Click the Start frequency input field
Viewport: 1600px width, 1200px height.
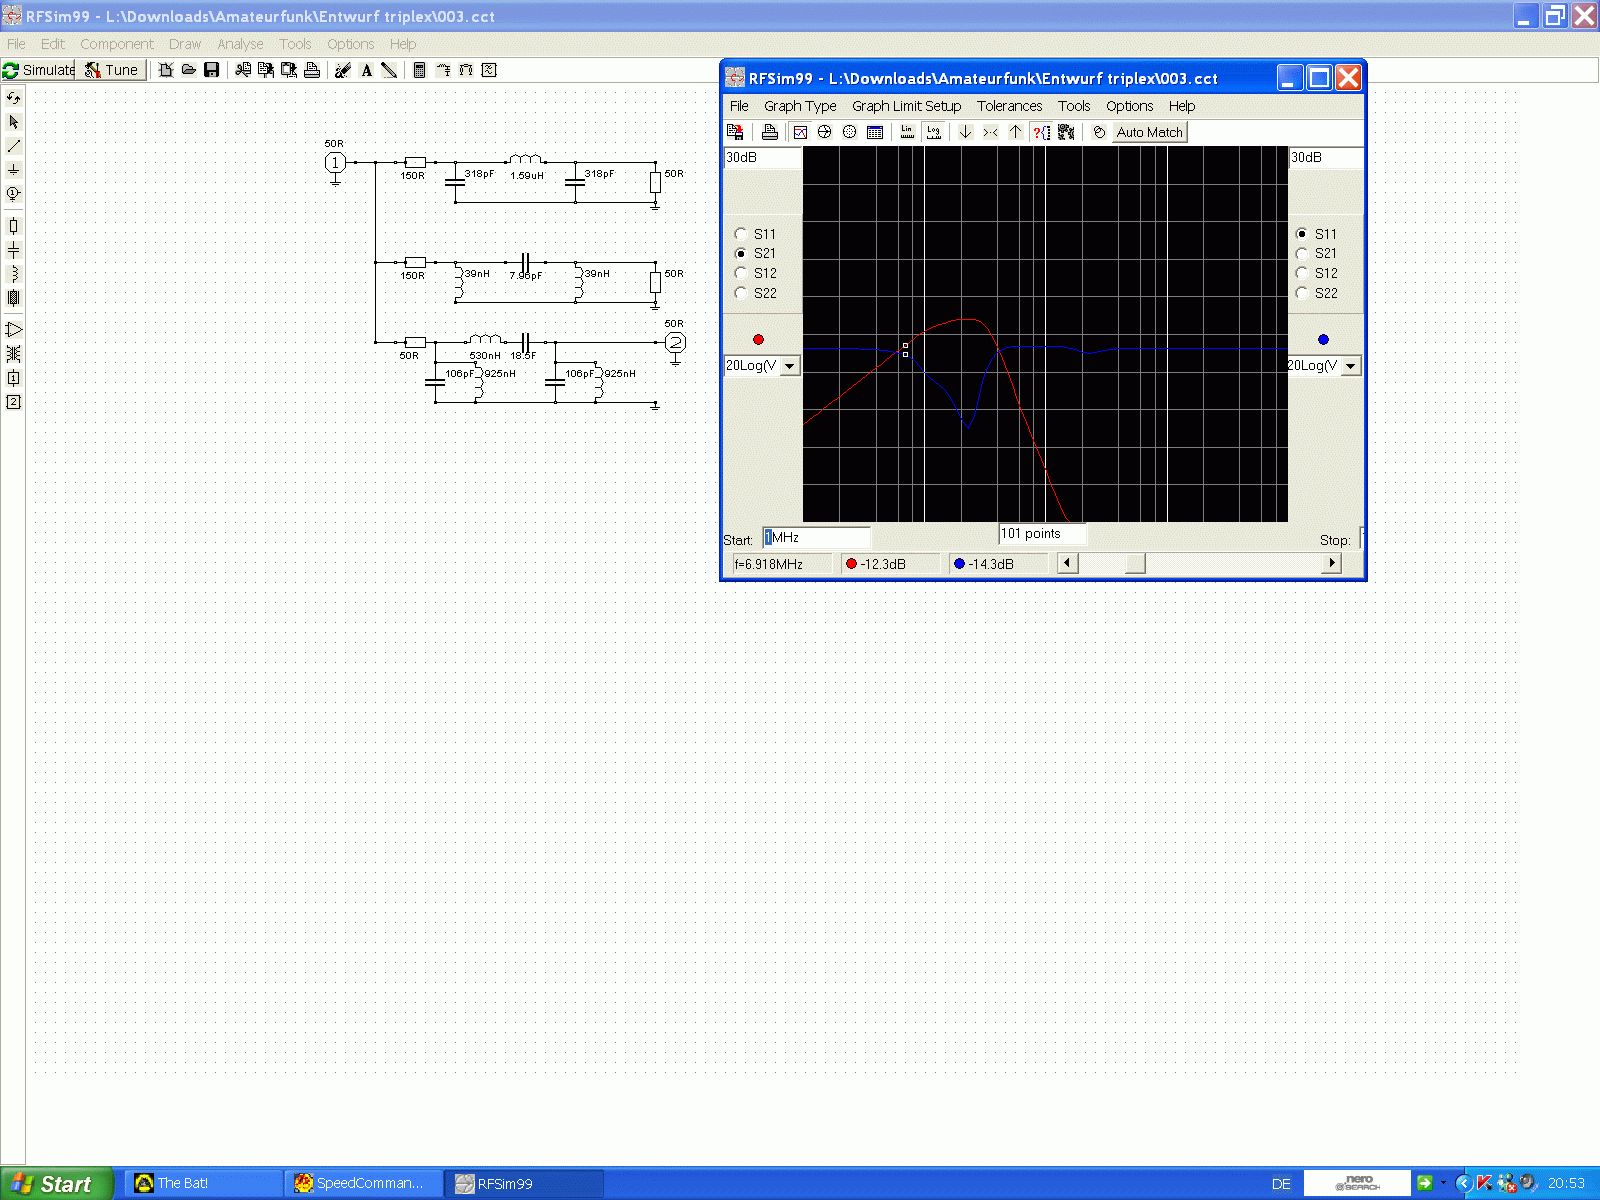(x=815, y=538)
